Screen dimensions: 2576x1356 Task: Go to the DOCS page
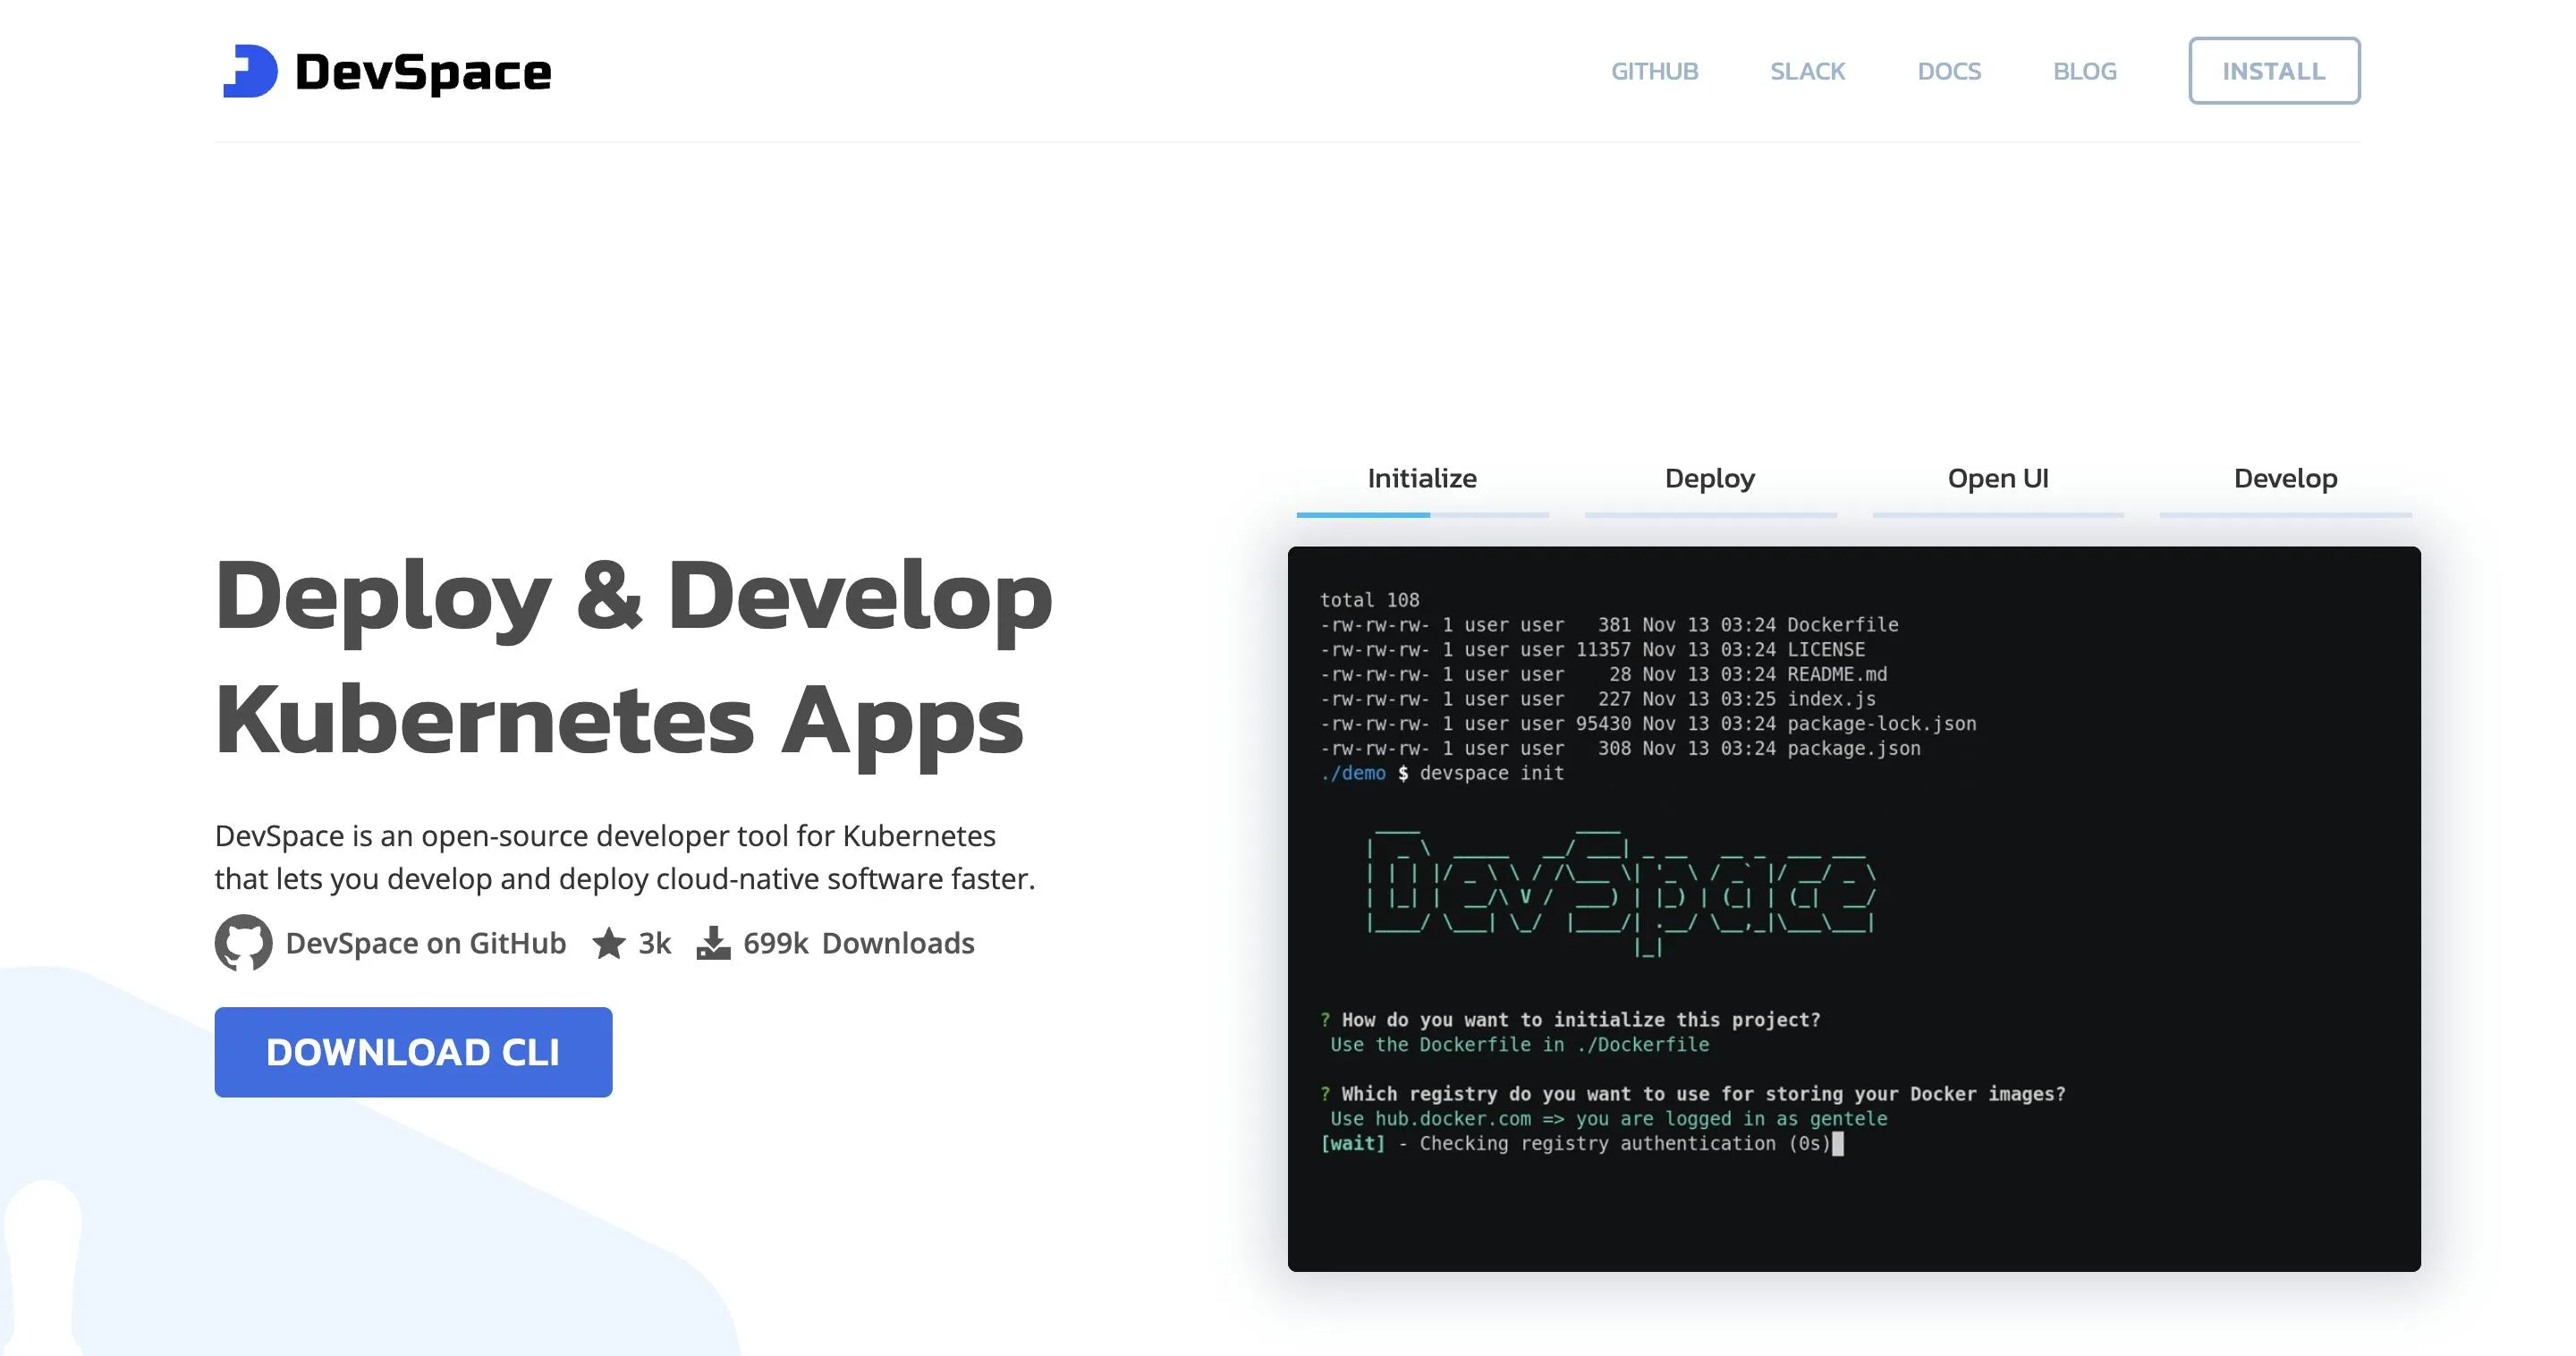1948,71
